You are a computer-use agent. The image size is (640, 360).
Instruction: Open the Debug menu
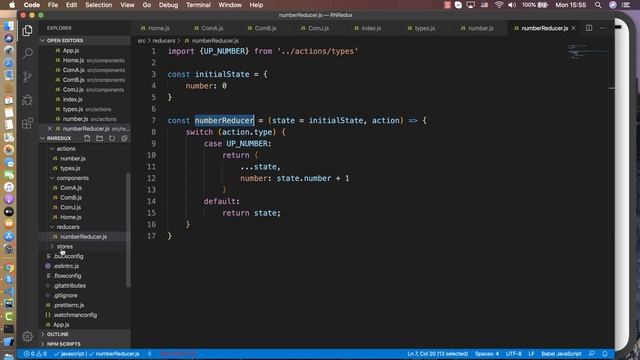168,5
